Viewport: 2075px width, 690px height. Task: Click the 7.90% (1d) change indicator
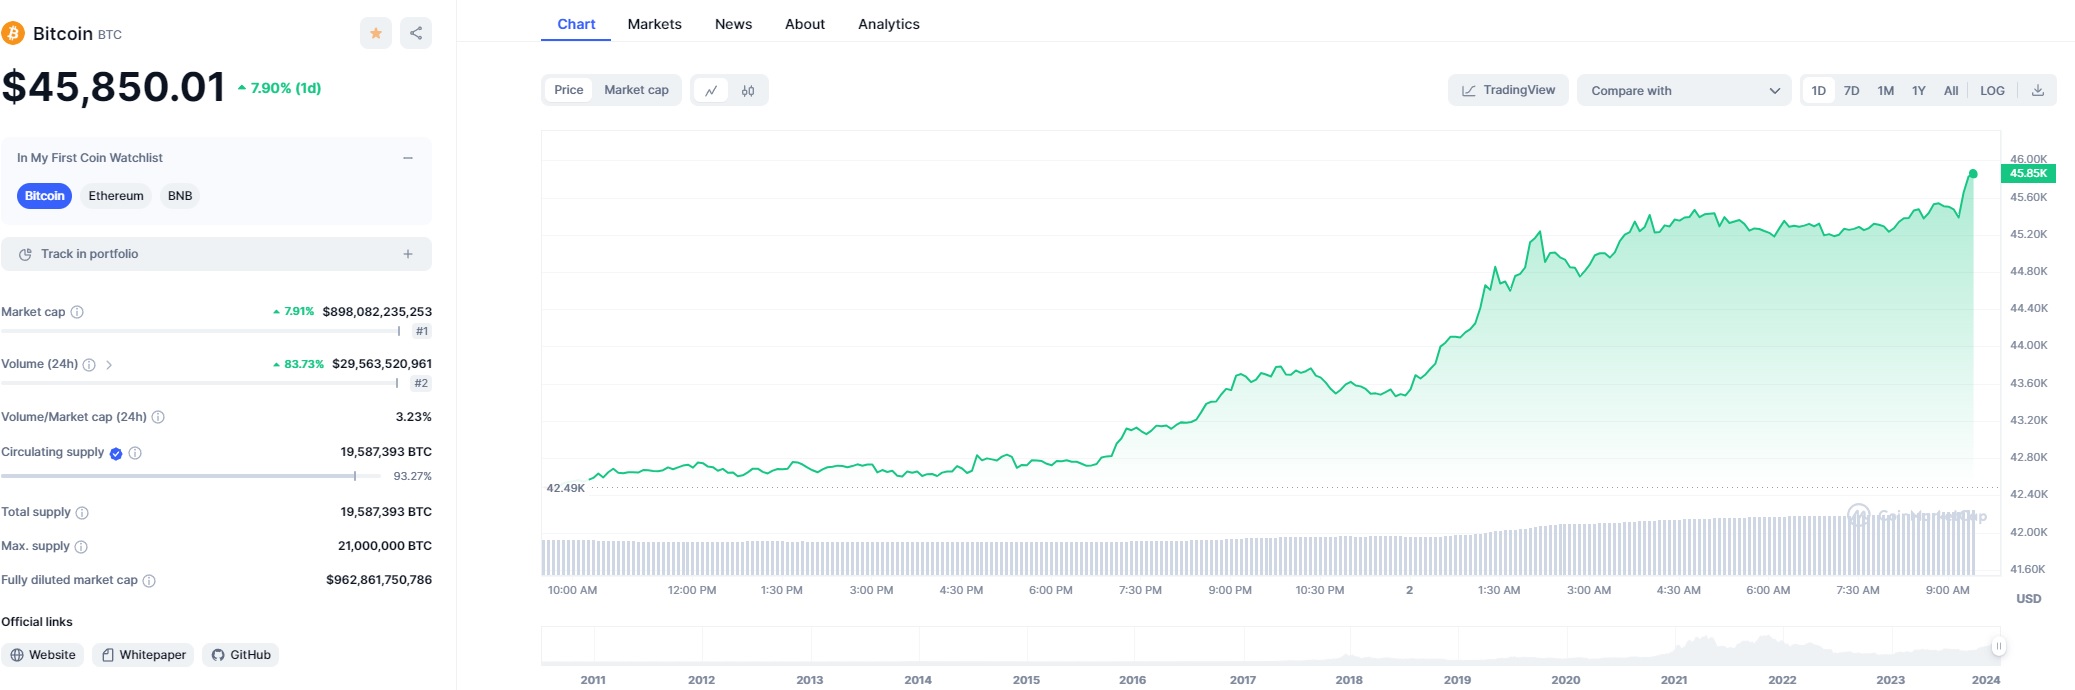[279, 88]
